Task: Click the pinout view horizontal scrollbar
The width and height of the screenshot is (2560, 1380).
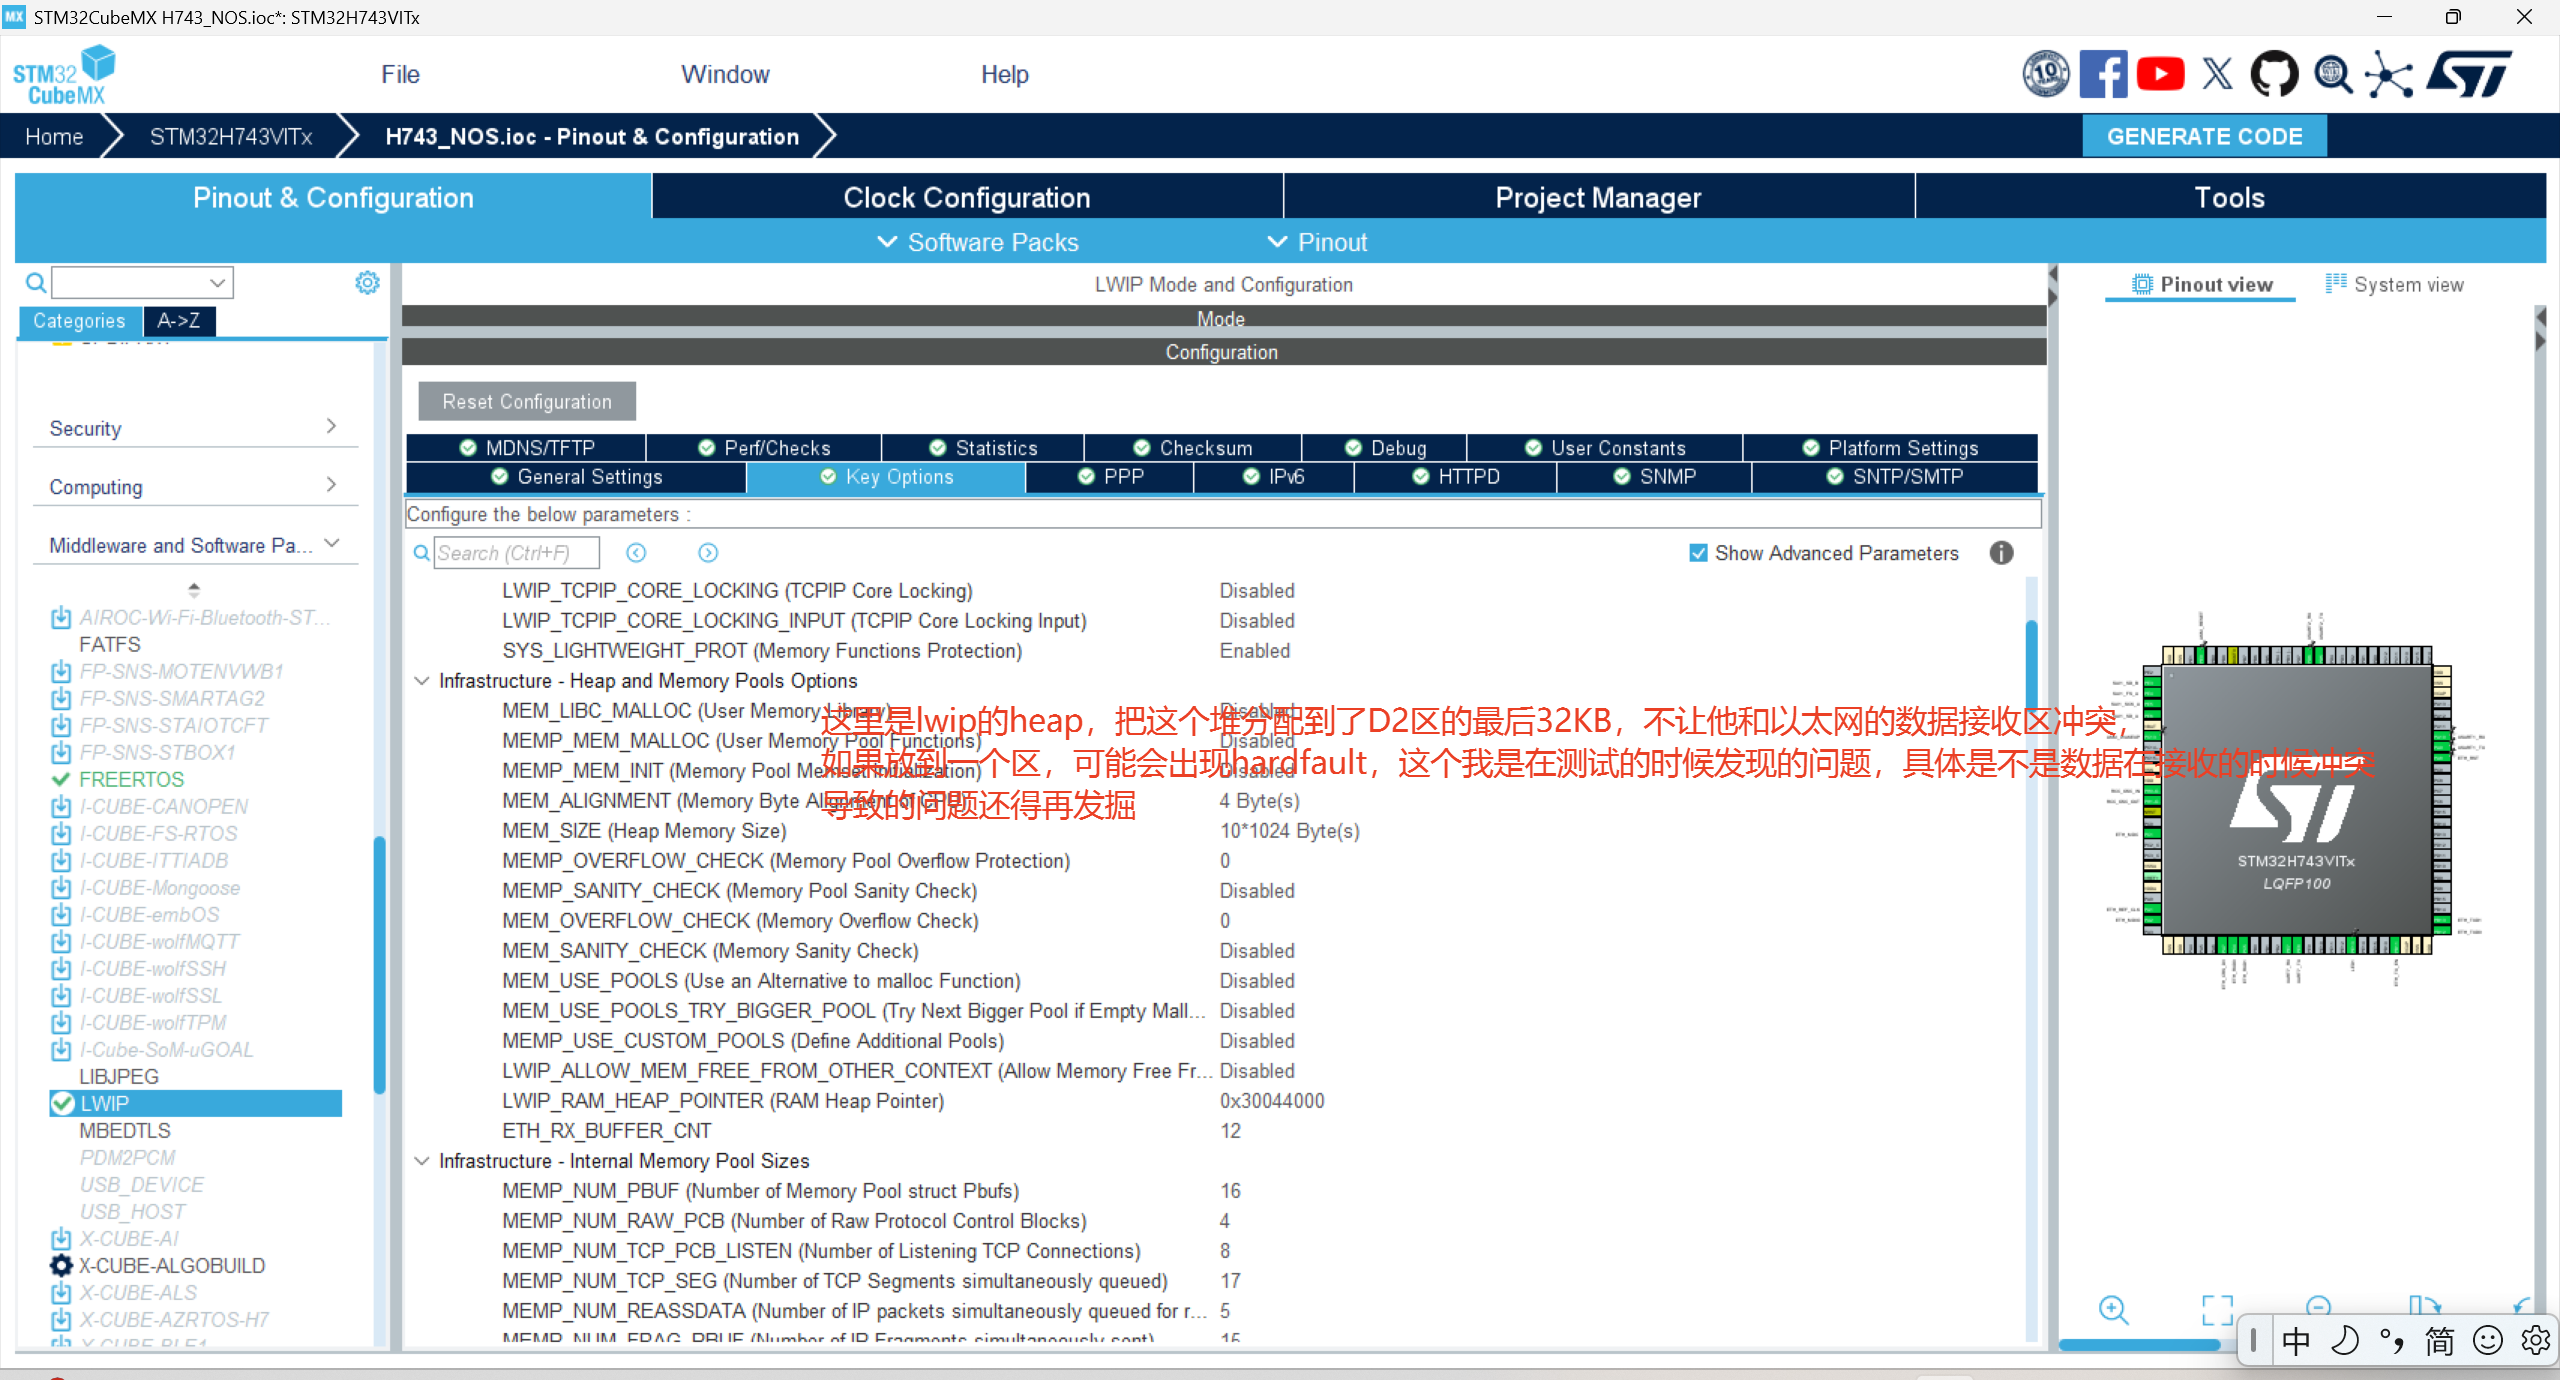Action: click(2139, 1345)
